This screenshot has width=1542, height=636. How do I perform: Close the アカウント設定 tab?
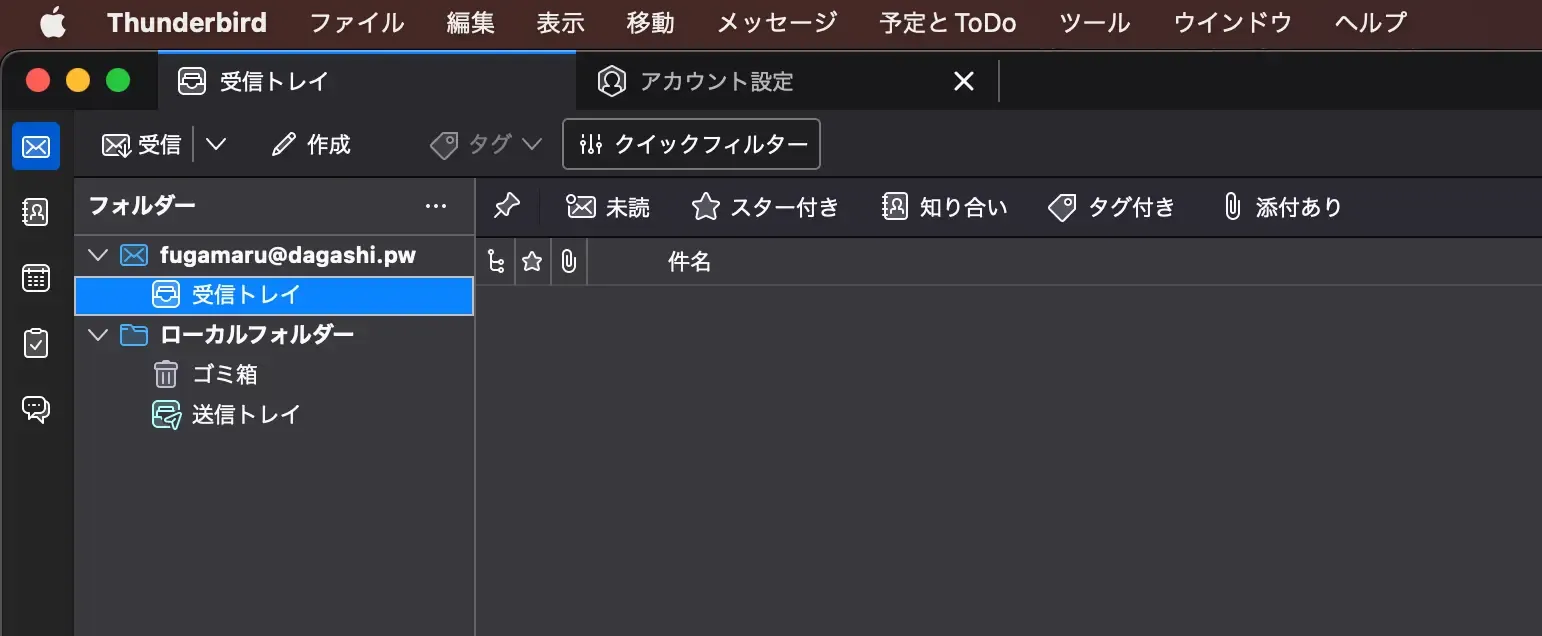[964, 81]
